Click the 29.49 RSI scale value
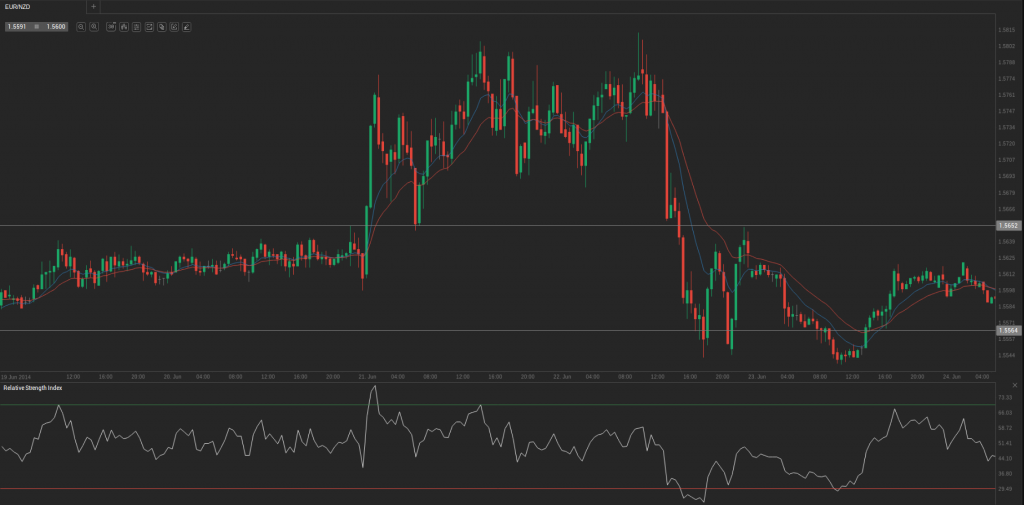Screen dimensions: 1024x505 [x=1006, y=489]
